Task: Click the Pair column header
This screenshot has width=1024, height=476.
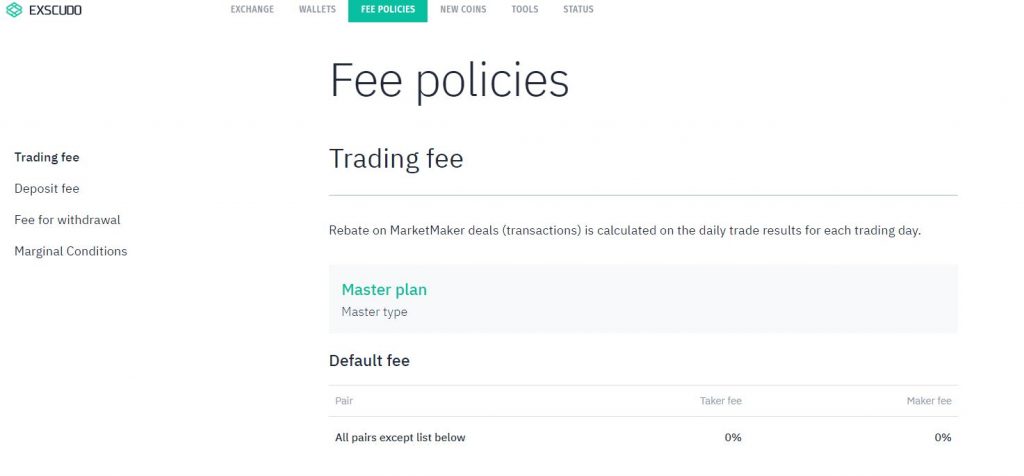Action: point(344,401)
